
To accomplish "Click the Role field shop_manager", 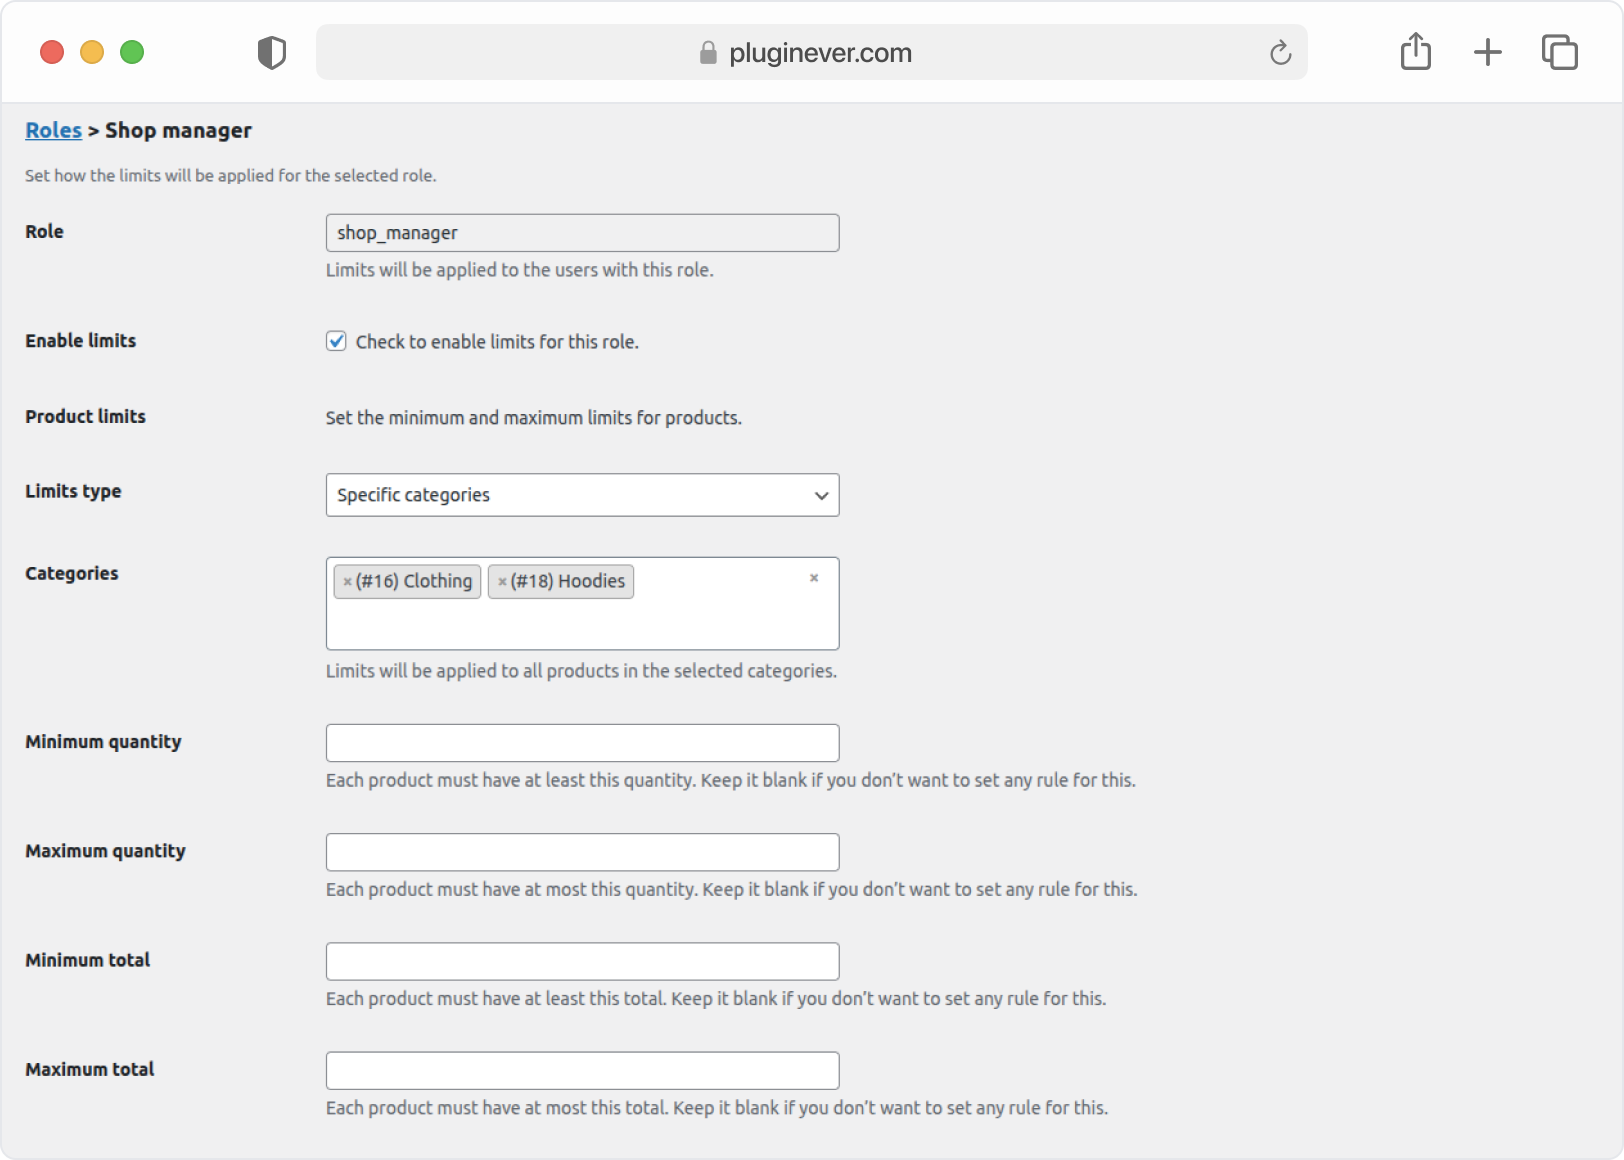I will coord(582,233).
